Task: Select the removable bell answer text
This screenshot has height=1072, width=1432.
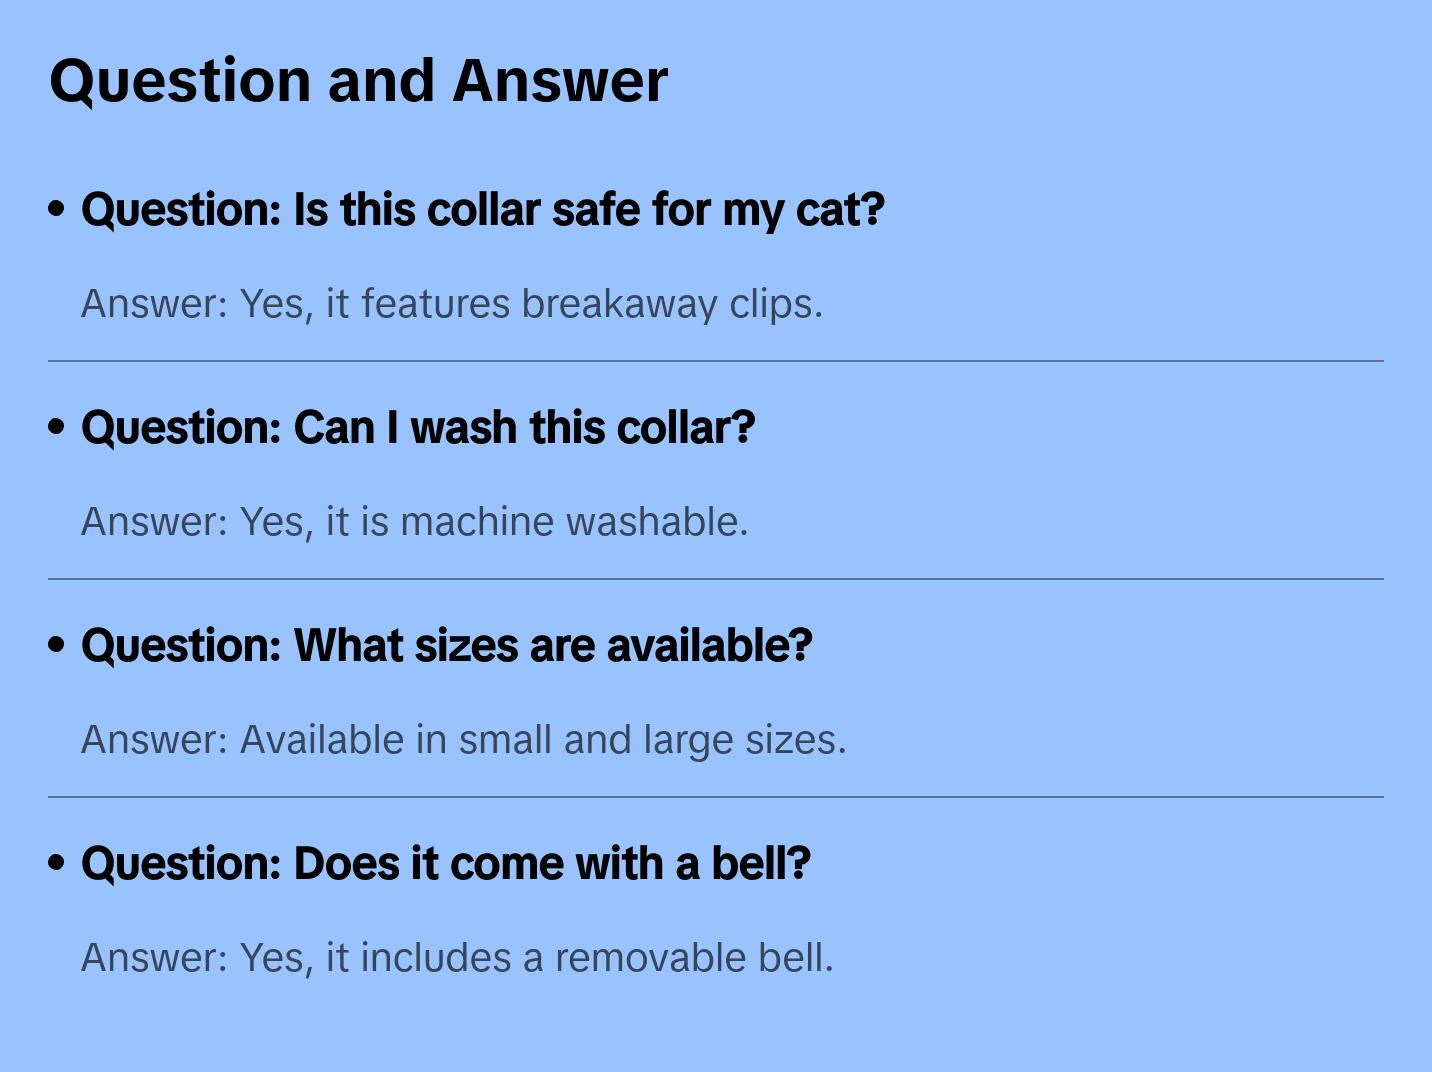Action: (457, 958)
